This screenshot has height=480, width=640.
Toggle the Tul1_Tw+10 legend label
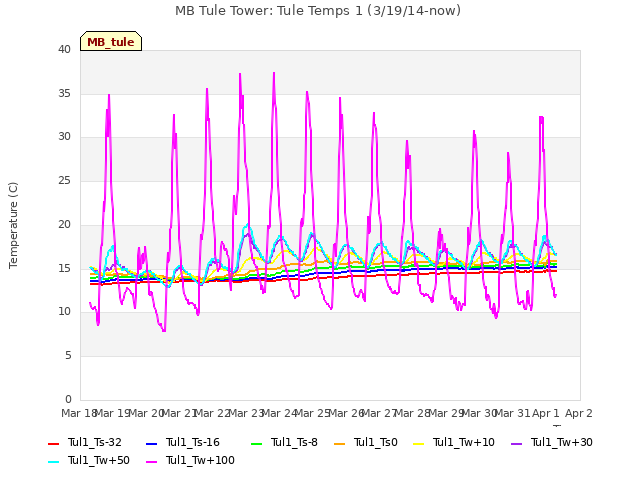click(x=464, y=442)
